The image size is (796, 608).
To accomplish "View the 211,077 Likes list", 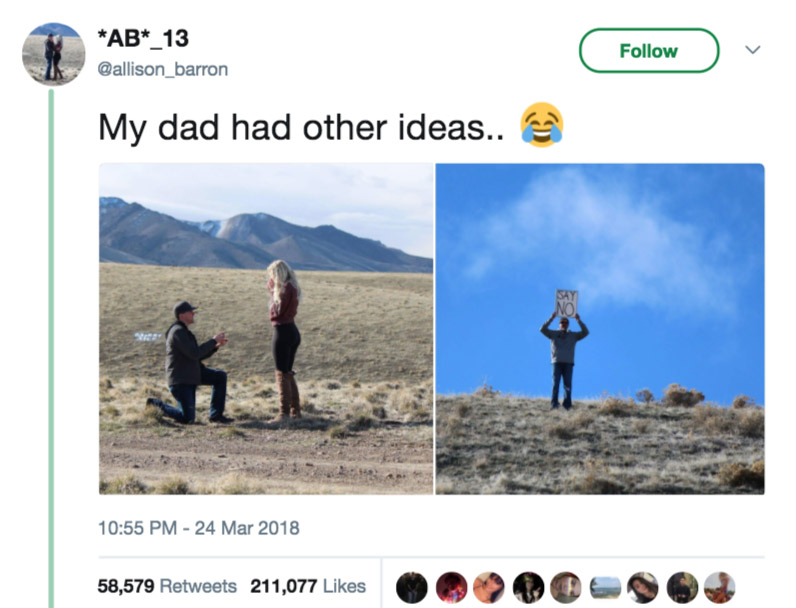I will pyautogui.click(x=308, y=586).
